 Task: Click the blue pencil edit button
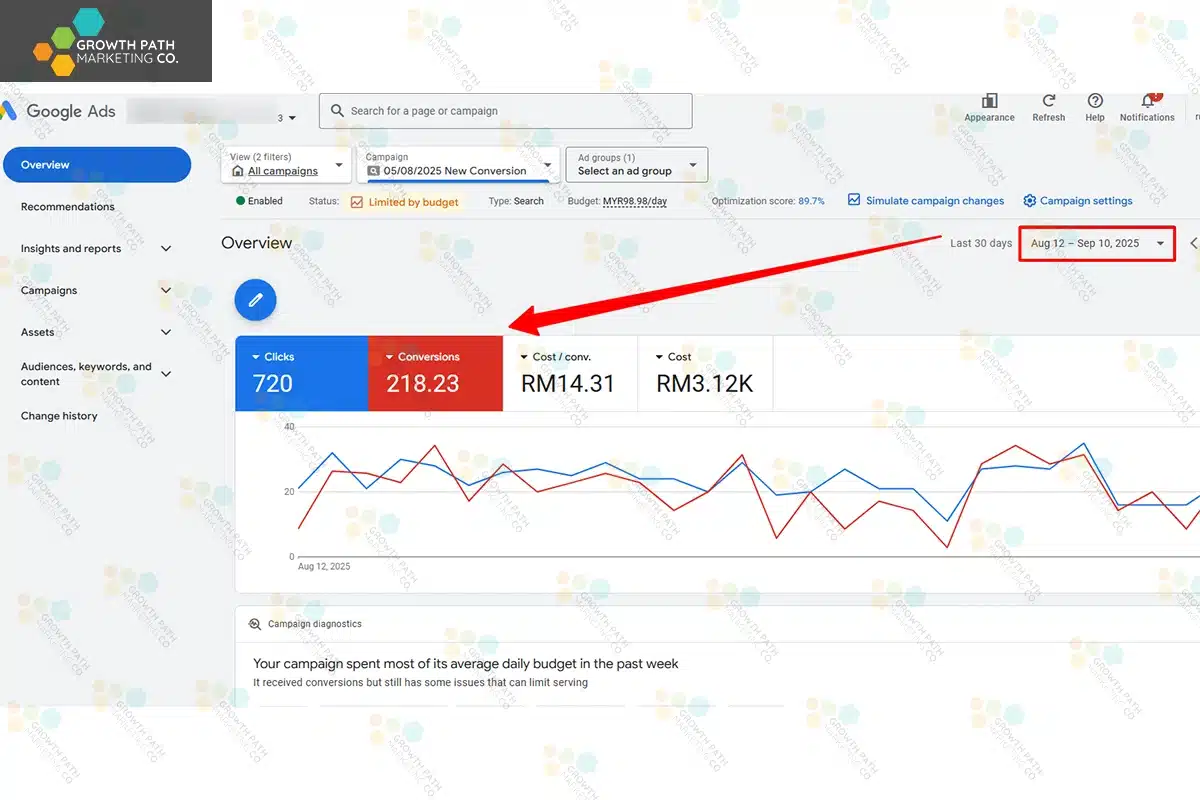pyautogui.click(x=255, y=299)
